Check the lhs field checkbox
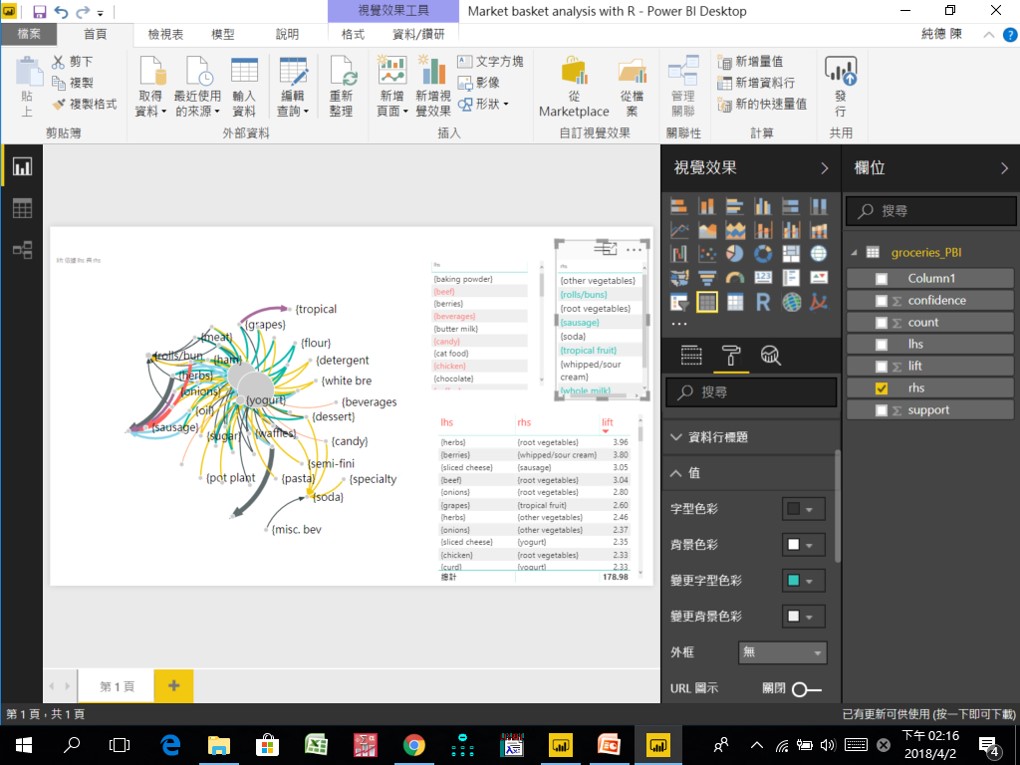Image resolution: width=1020 pixels, height=765 pixels. [x=881, y=345]
